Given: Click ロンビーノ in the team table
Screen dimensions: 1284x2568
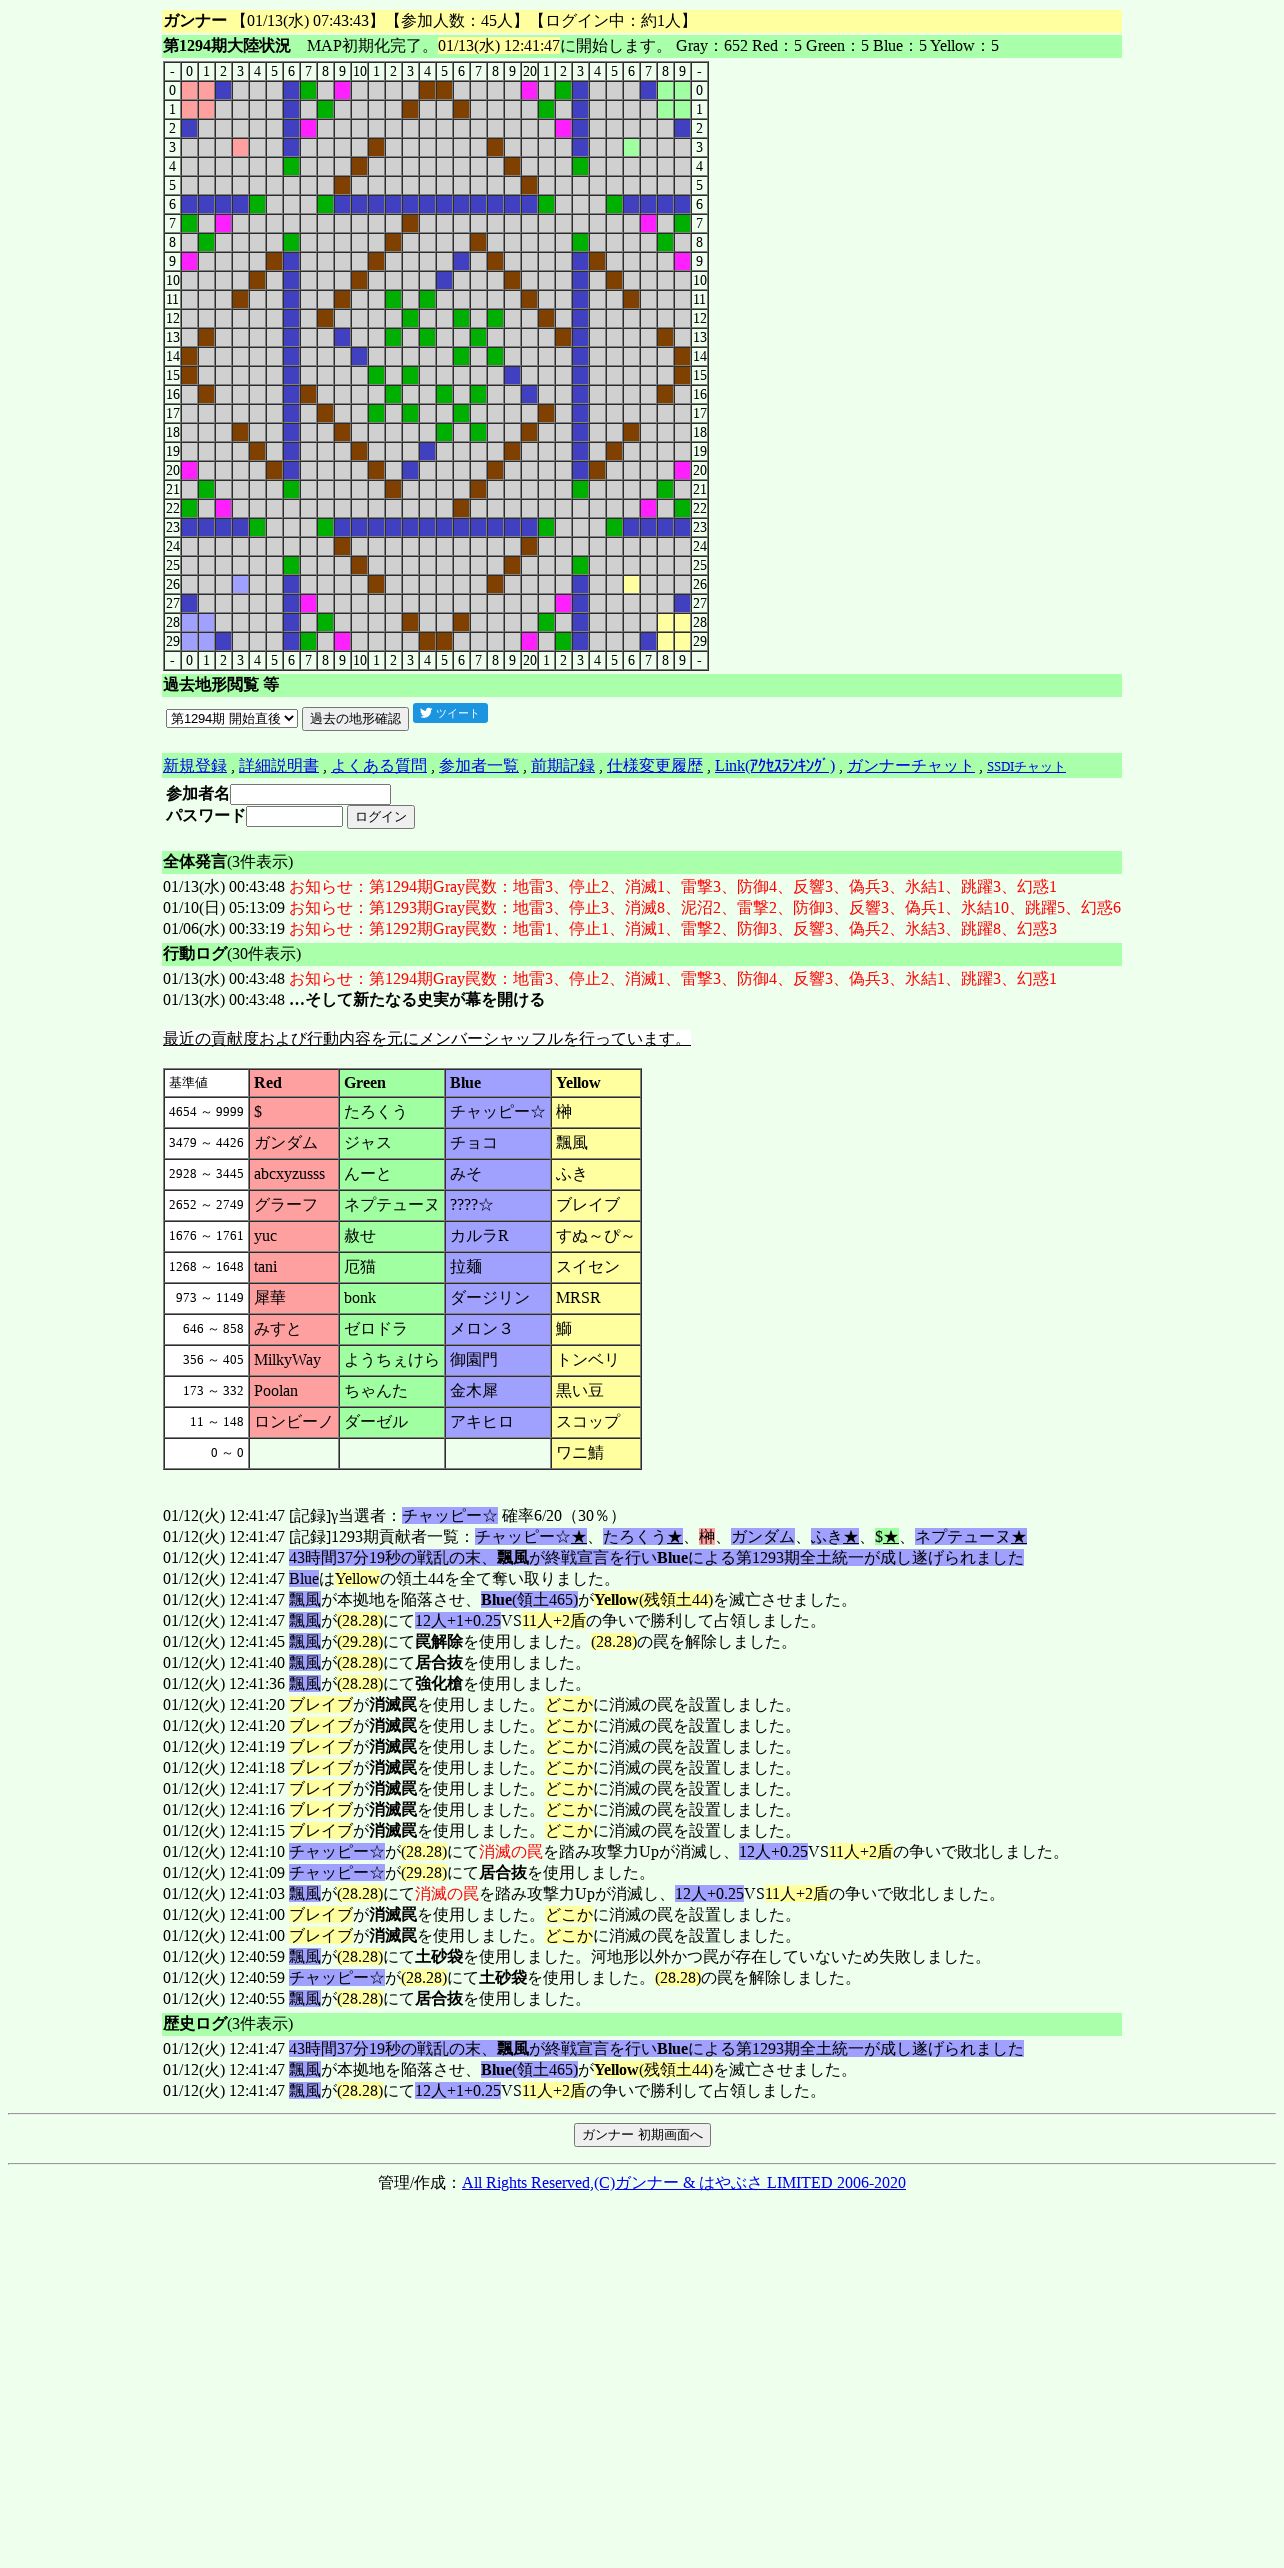Looking at the screenshot, I should 294,1422.
